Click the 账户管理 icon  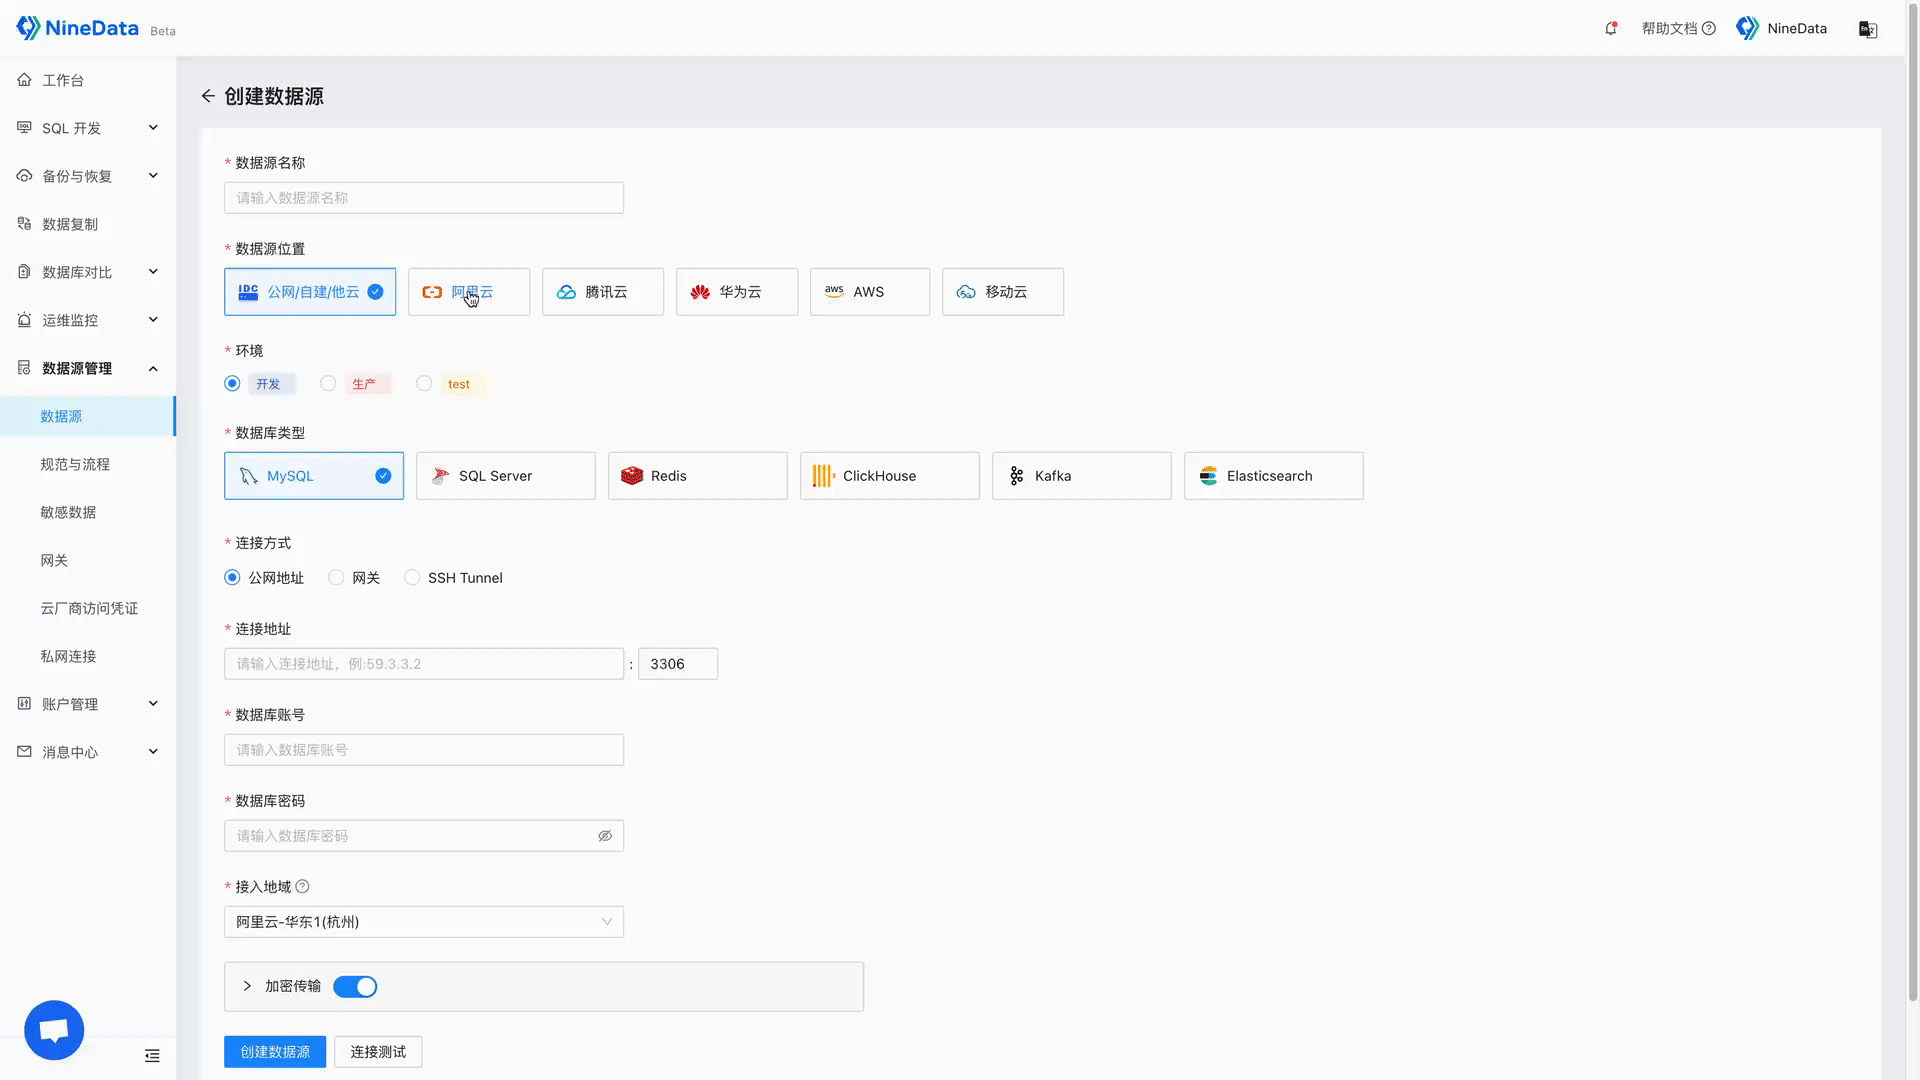tap(24, 703)
